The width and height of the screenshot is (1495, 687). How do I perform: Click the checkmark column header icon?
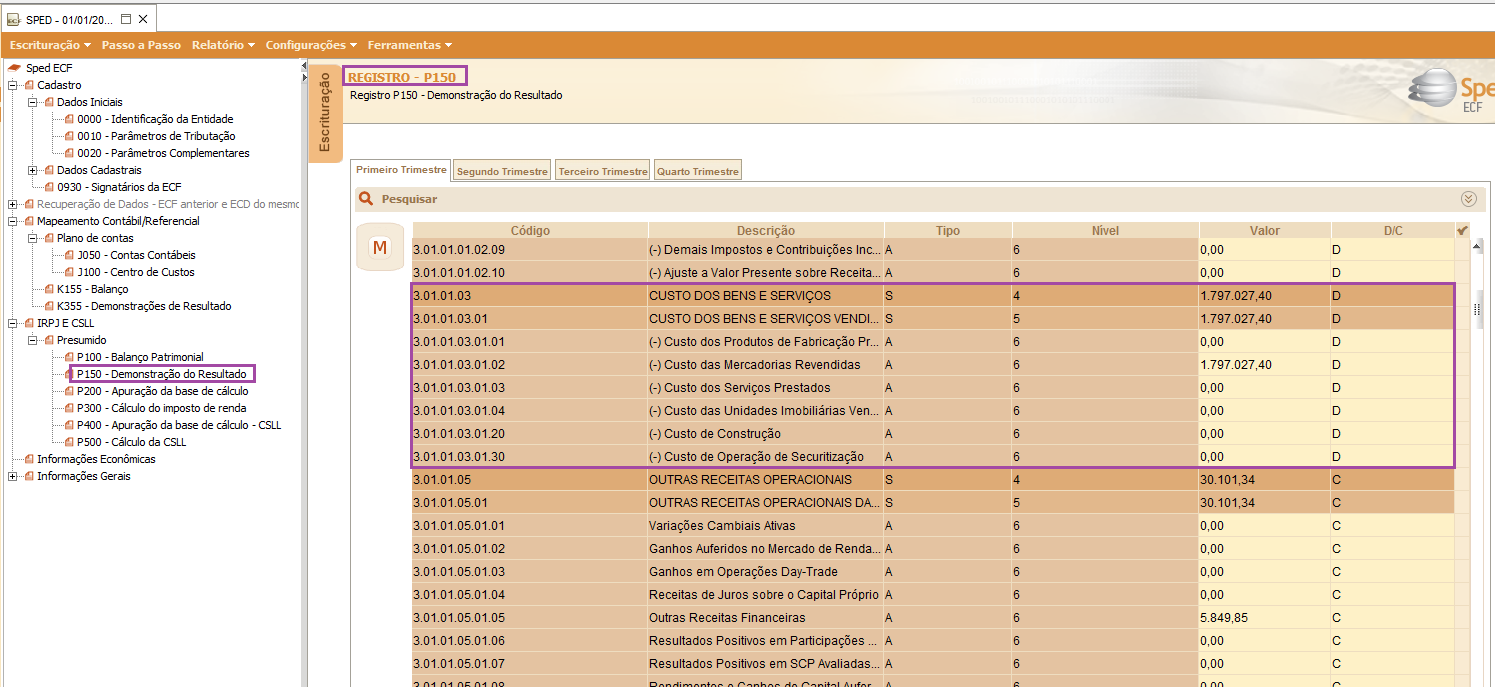coord(1462,231)
